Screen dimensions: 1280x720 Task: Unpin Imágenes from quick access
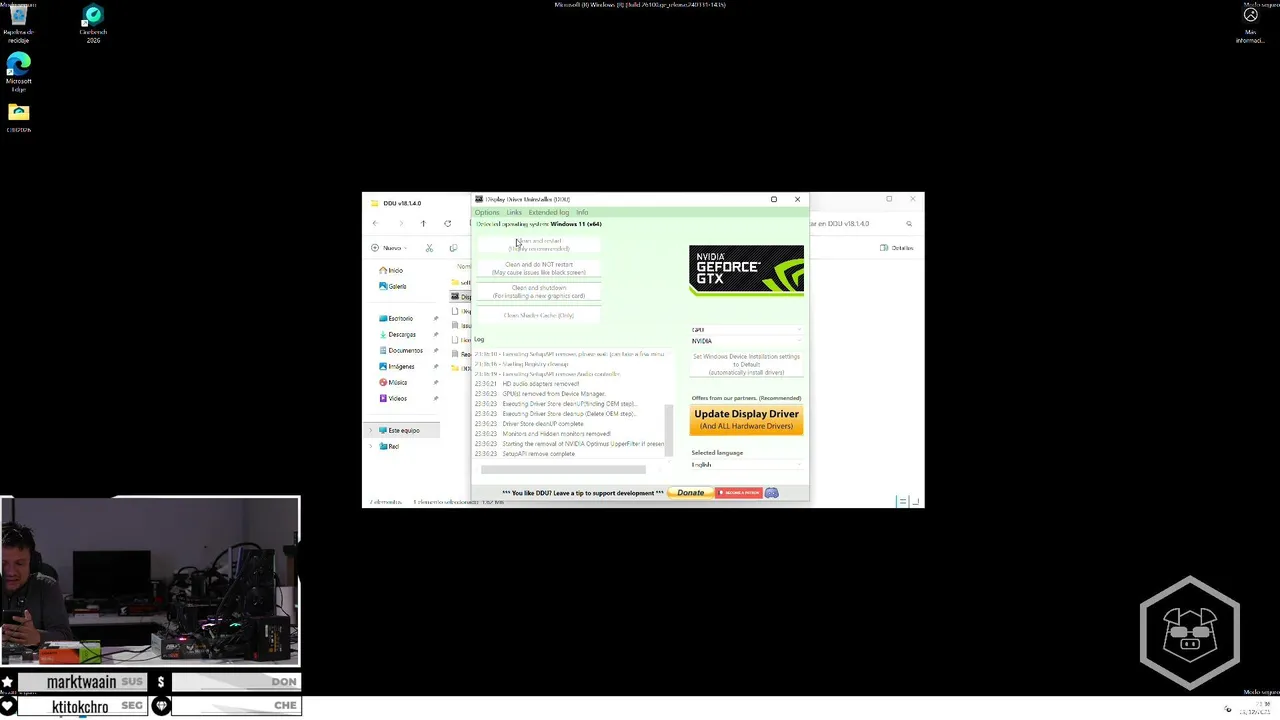click(x=436, y=366)
